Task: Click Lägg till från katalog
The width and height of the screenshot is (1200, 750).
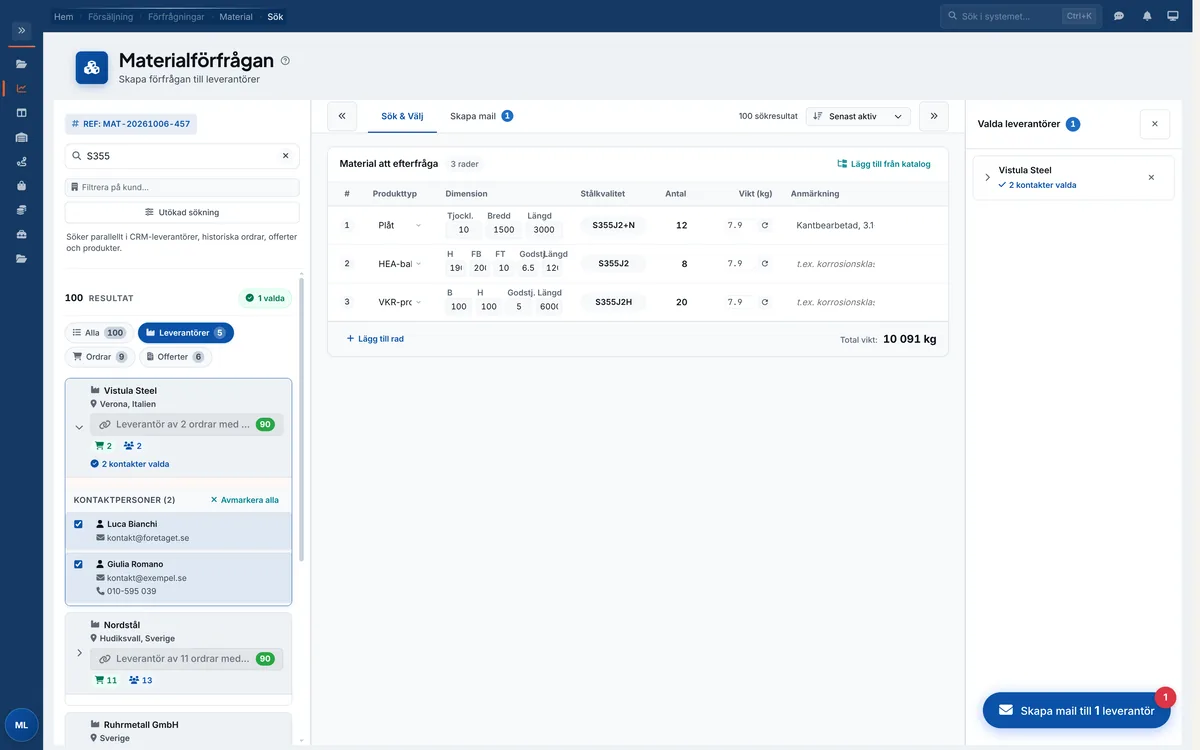Action: (x=884, y=164)
